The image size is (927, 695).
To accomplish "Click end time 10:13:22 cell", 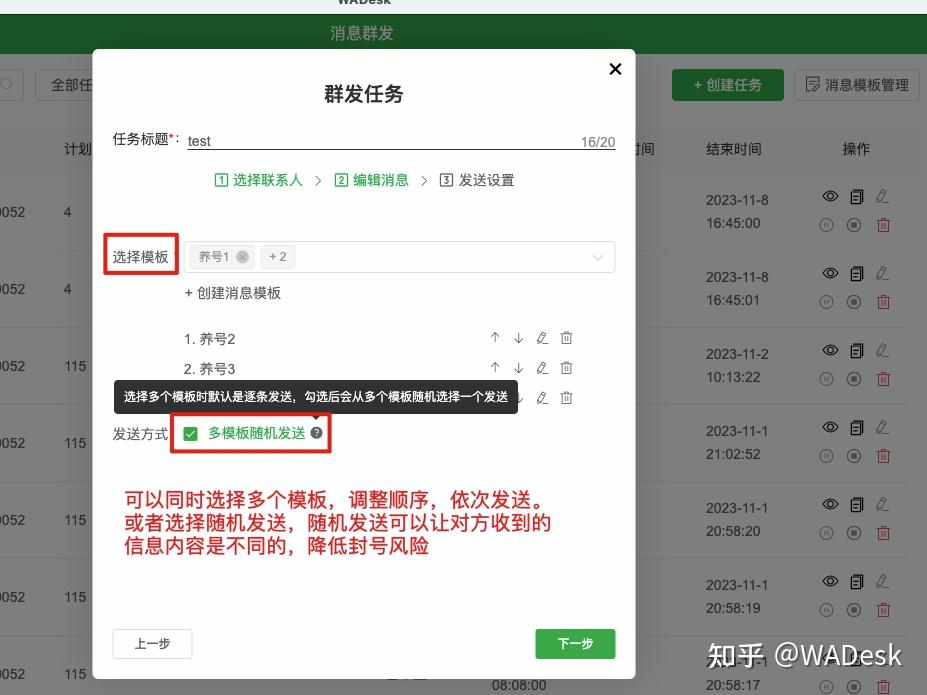I will click(733, 377).
